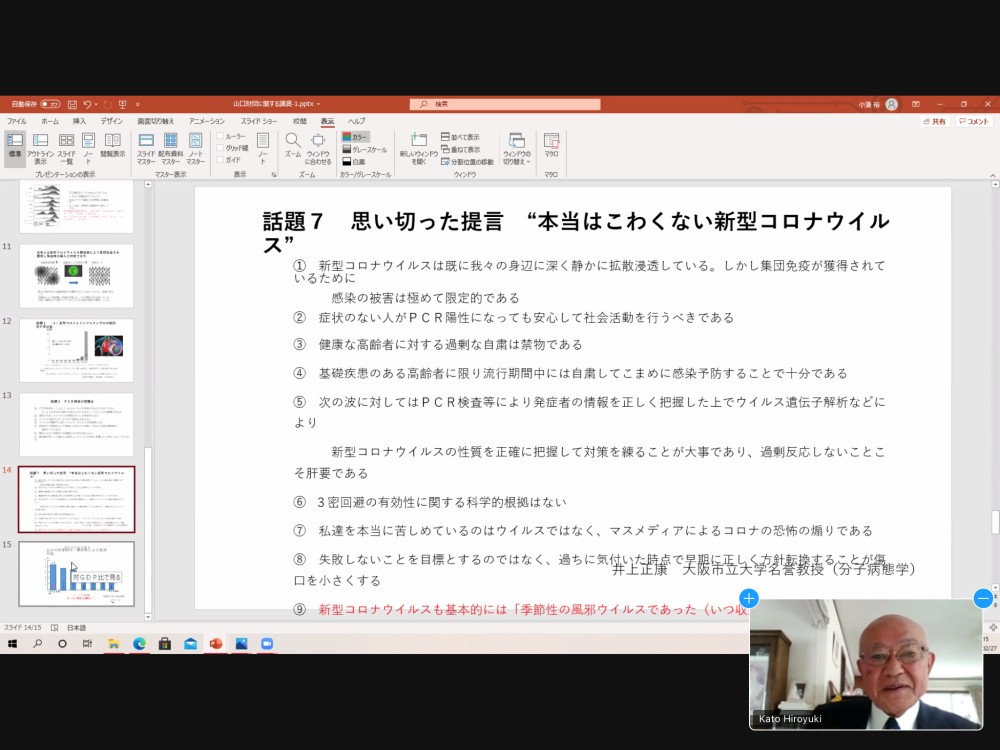Switch to Reading view (閲覧表示)
Screen dimensions: 1000x750
coord(113,145)
